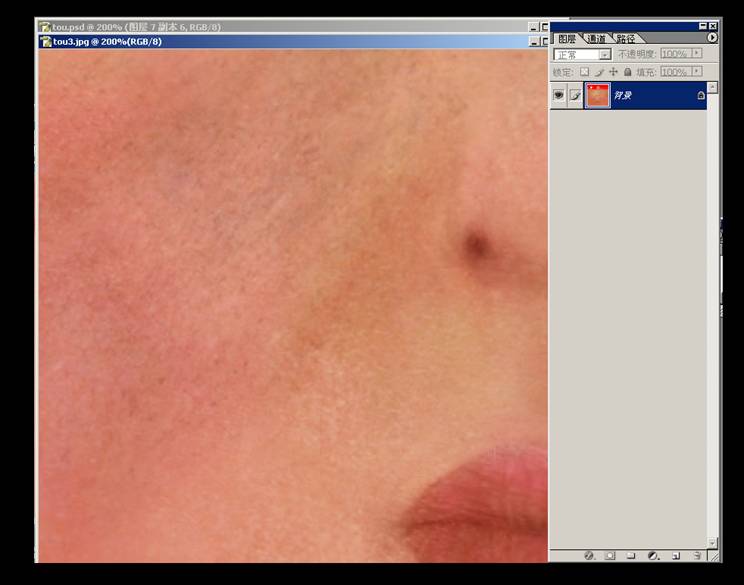Click the create new layer icon
Viewport: 744px width, 585px height.
pos(675,554)
